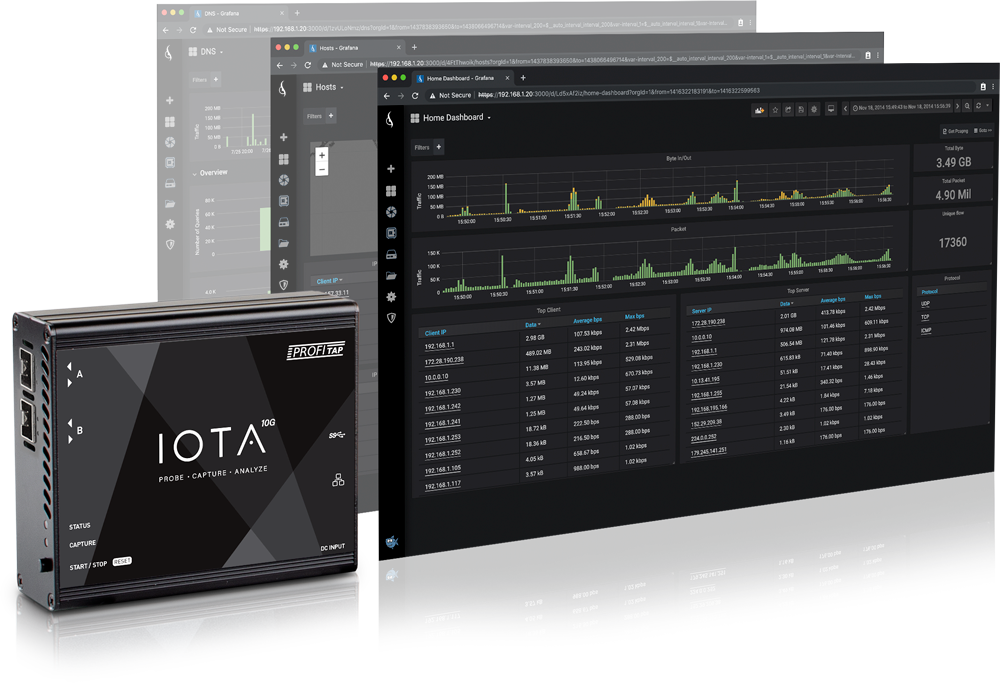1000x687 pixels.
Task: Click client IP 10.0.0.10 in Top Client
Action: pos(436,377)
